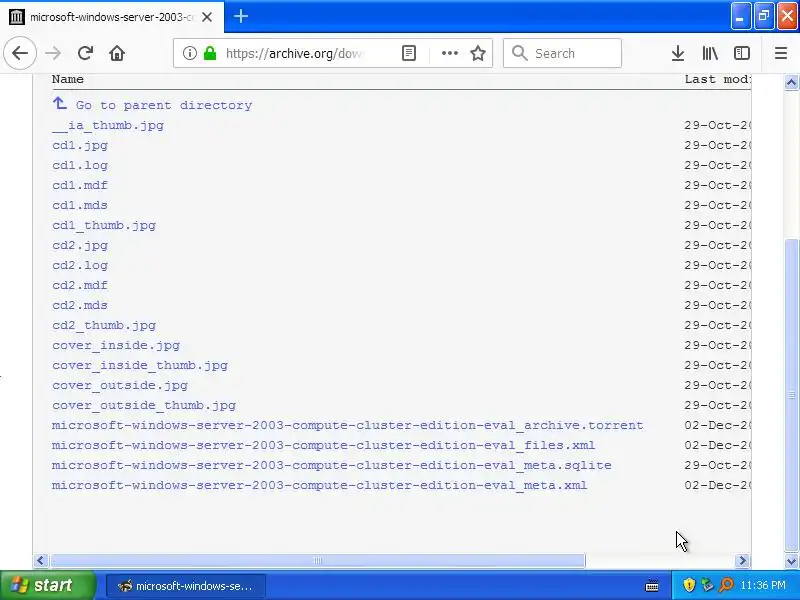
Task: Open the cd2_thumb.jpg link
Action: tap(104, 326)
